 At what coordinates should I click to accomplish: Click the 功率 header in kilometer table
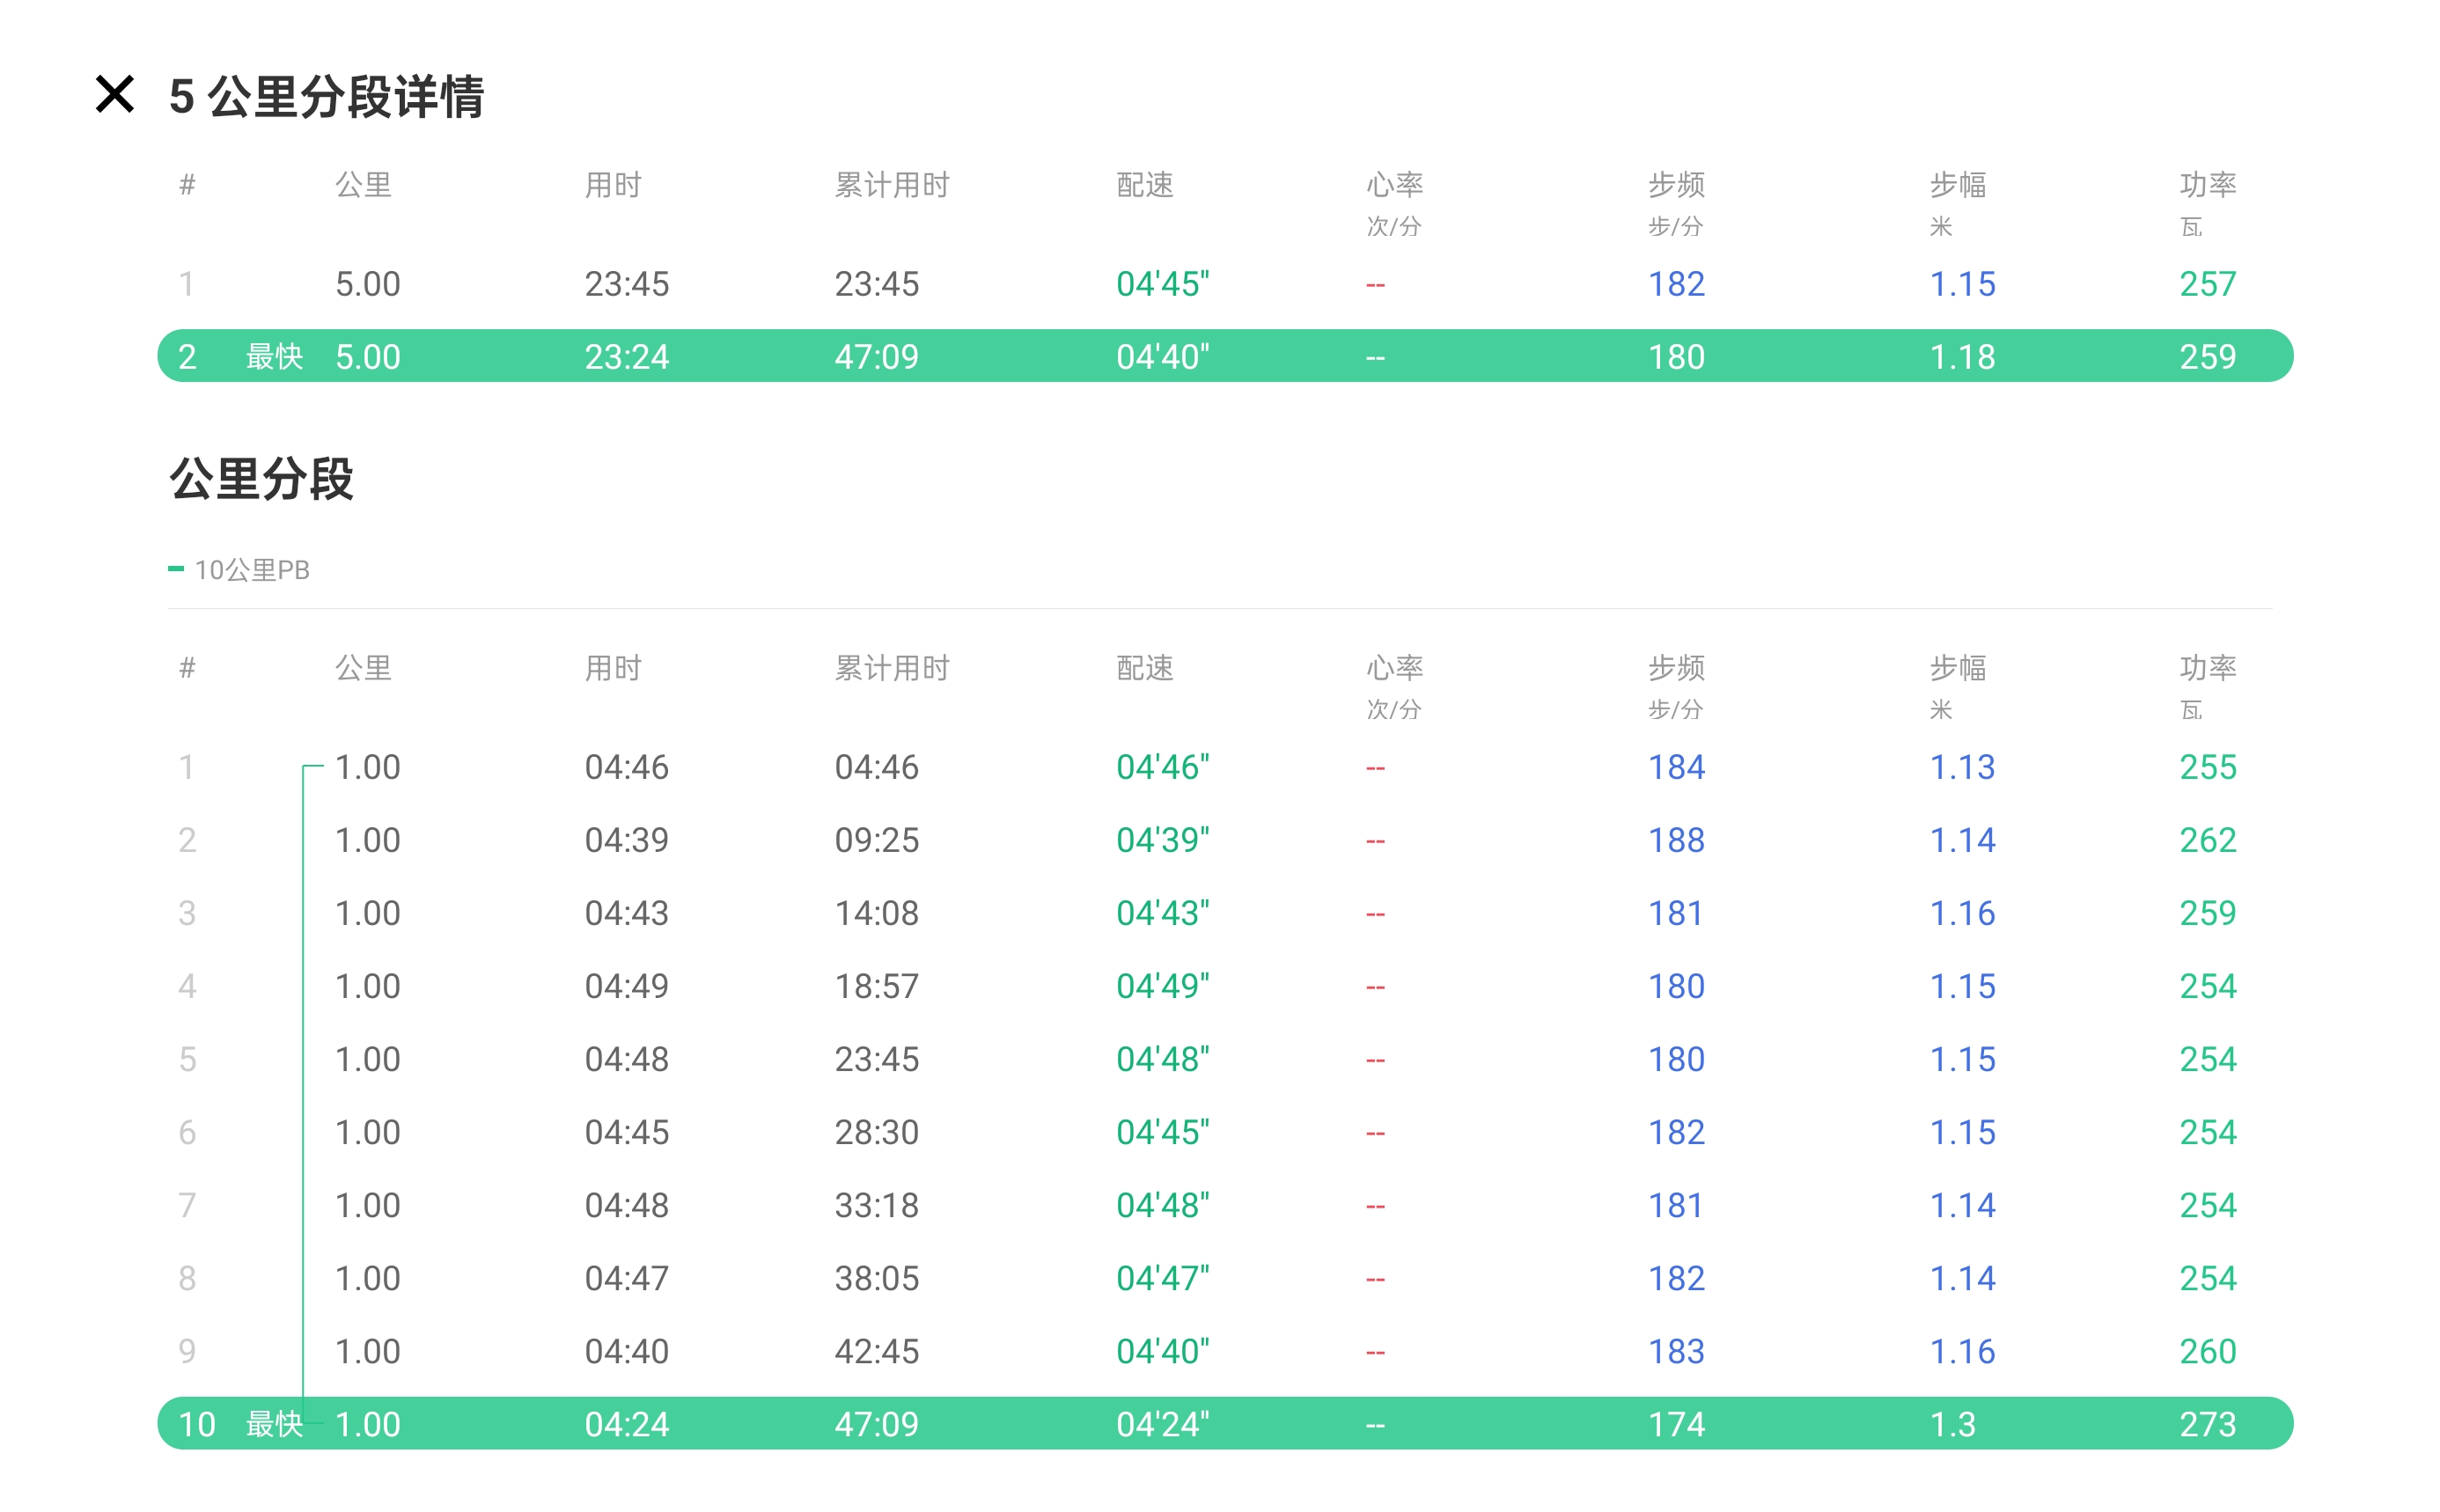tap(2207, 668)
